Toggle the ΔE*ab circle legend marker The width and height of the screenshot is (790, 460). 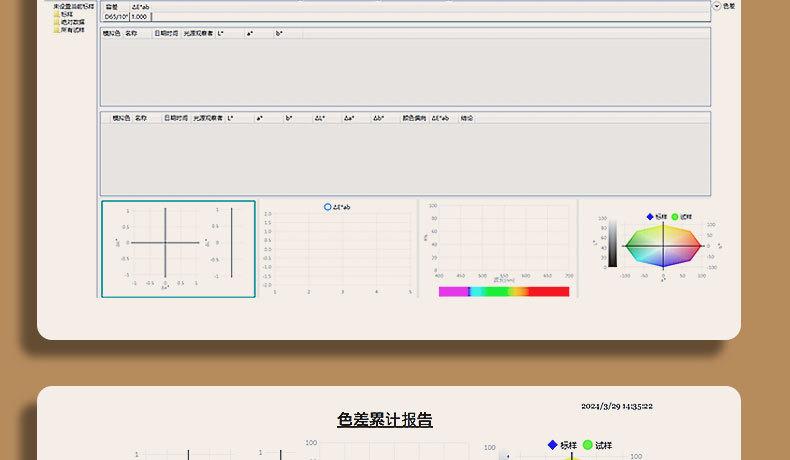[327, 207]
